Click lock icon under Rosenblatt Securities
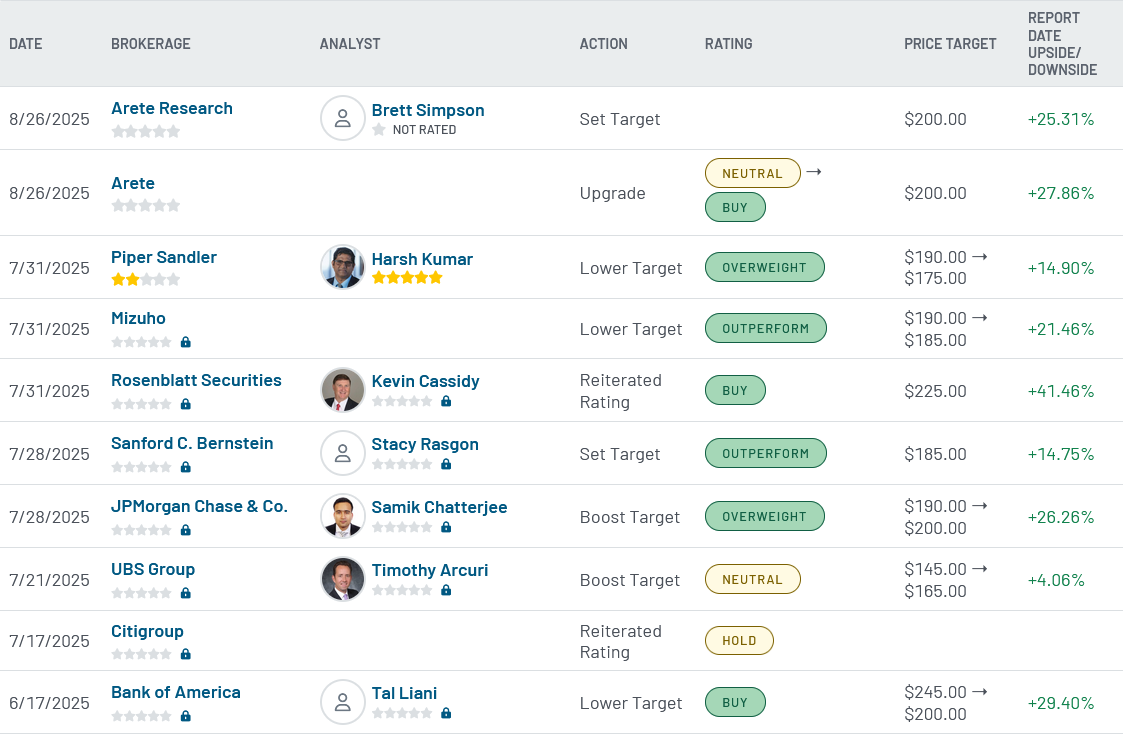 click(x=185, y=404)
